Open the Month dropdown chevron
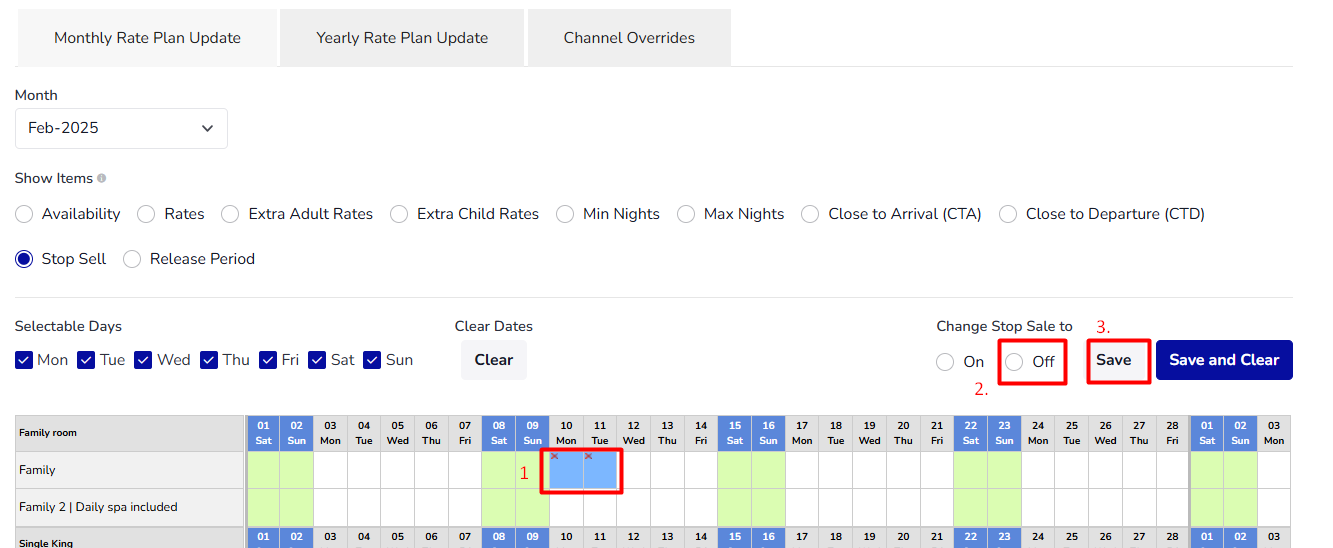The height and width of the screenshot is (548, 1333). point(207,129)
